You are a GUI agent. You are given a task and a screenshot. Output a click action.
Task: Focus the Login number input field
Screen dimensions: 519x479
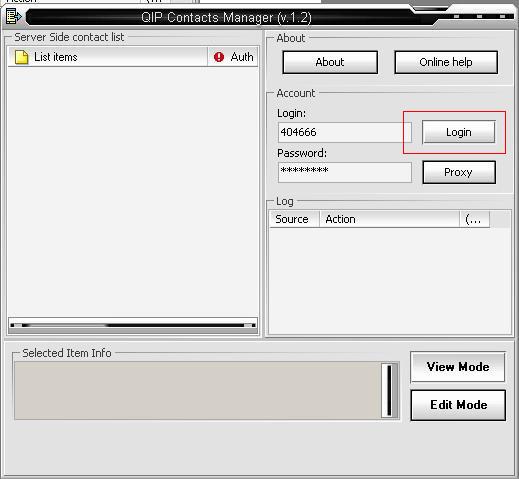coord(345,132)
